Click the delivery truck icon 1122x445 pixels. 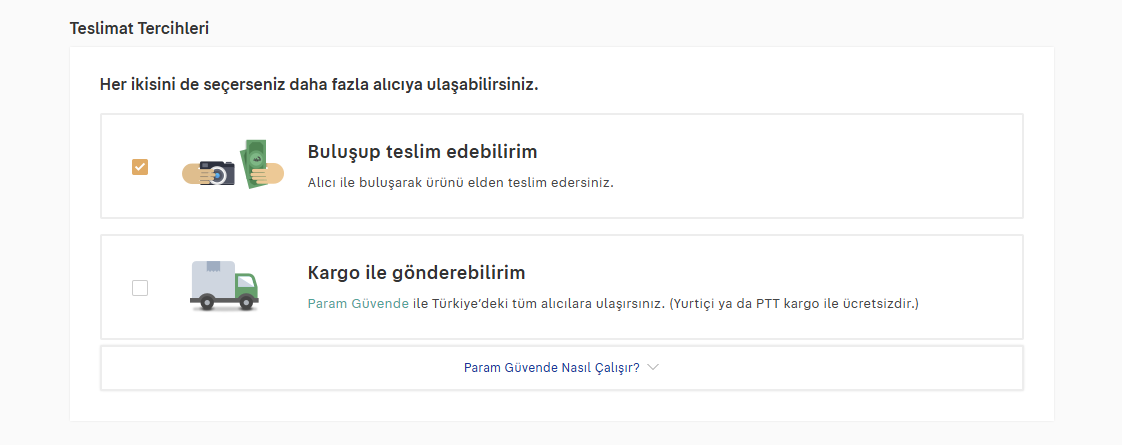tap(224, 286)
